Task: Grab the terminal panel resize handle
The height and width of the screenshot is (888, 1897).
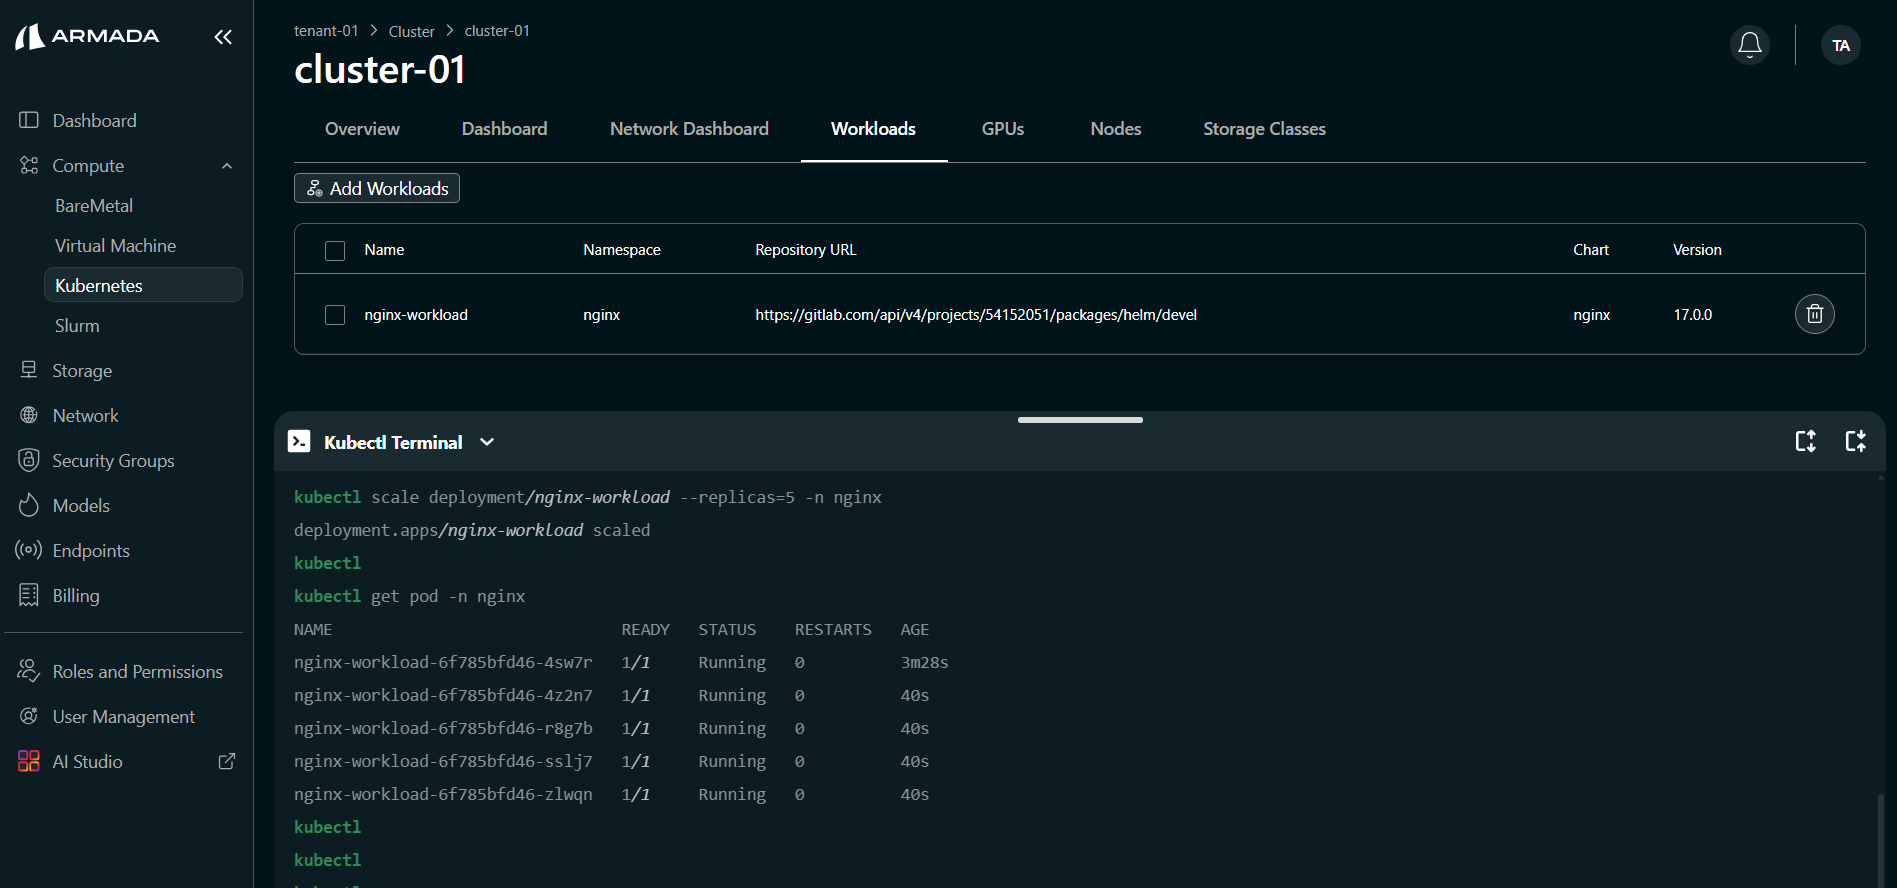Action: pos(1080,420)
